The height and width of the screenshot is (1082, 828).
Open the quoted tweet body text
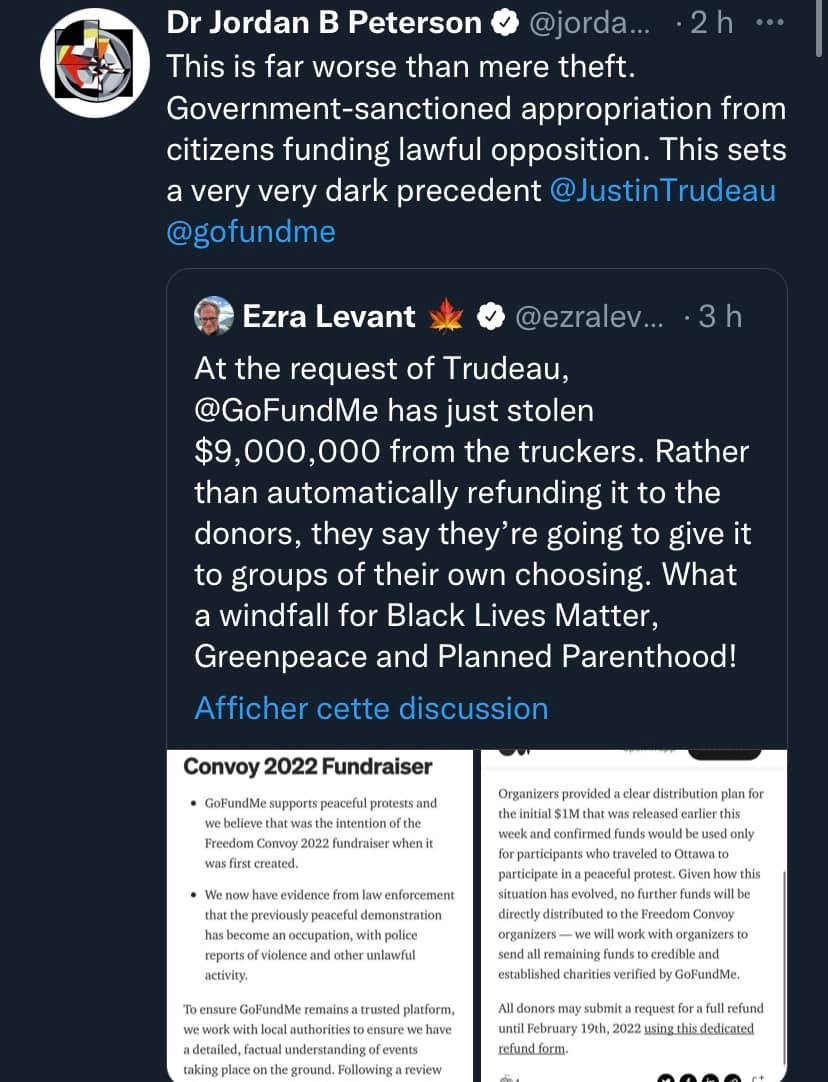coord(470,513)
